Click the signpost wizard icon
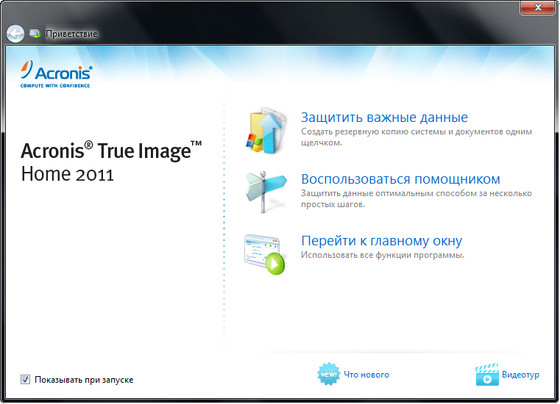The width and height of the screenshot is (560, 404). pos(266,191)
